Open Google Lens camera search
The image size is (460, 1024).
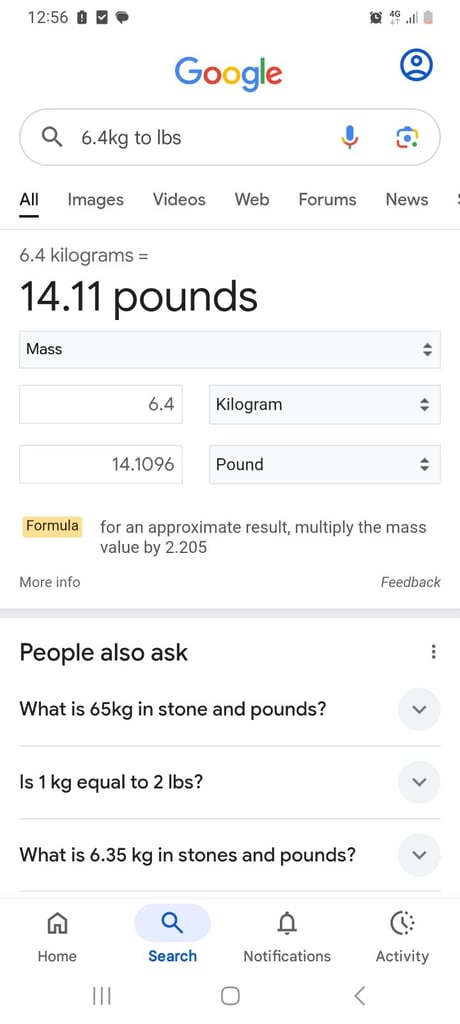coord(407,137)
